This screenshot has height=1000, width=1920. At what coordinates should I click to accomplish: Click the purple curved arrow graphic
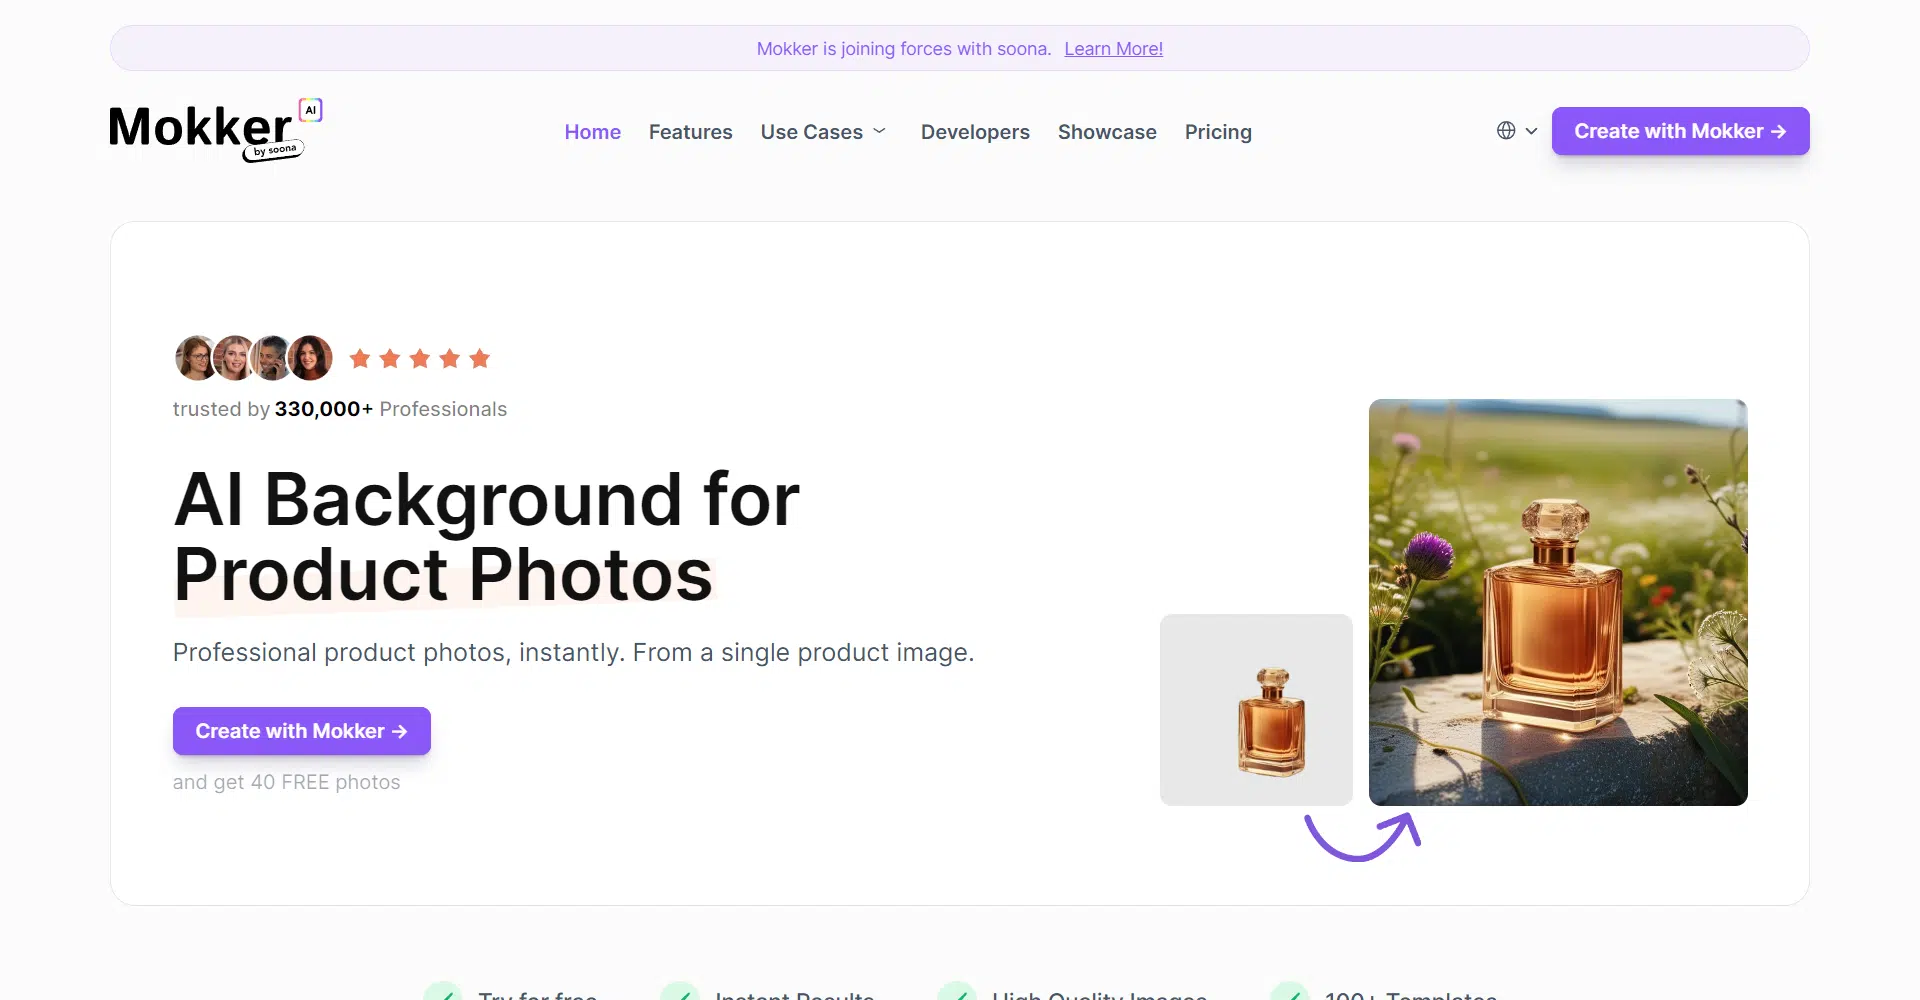click(1362, 836)
